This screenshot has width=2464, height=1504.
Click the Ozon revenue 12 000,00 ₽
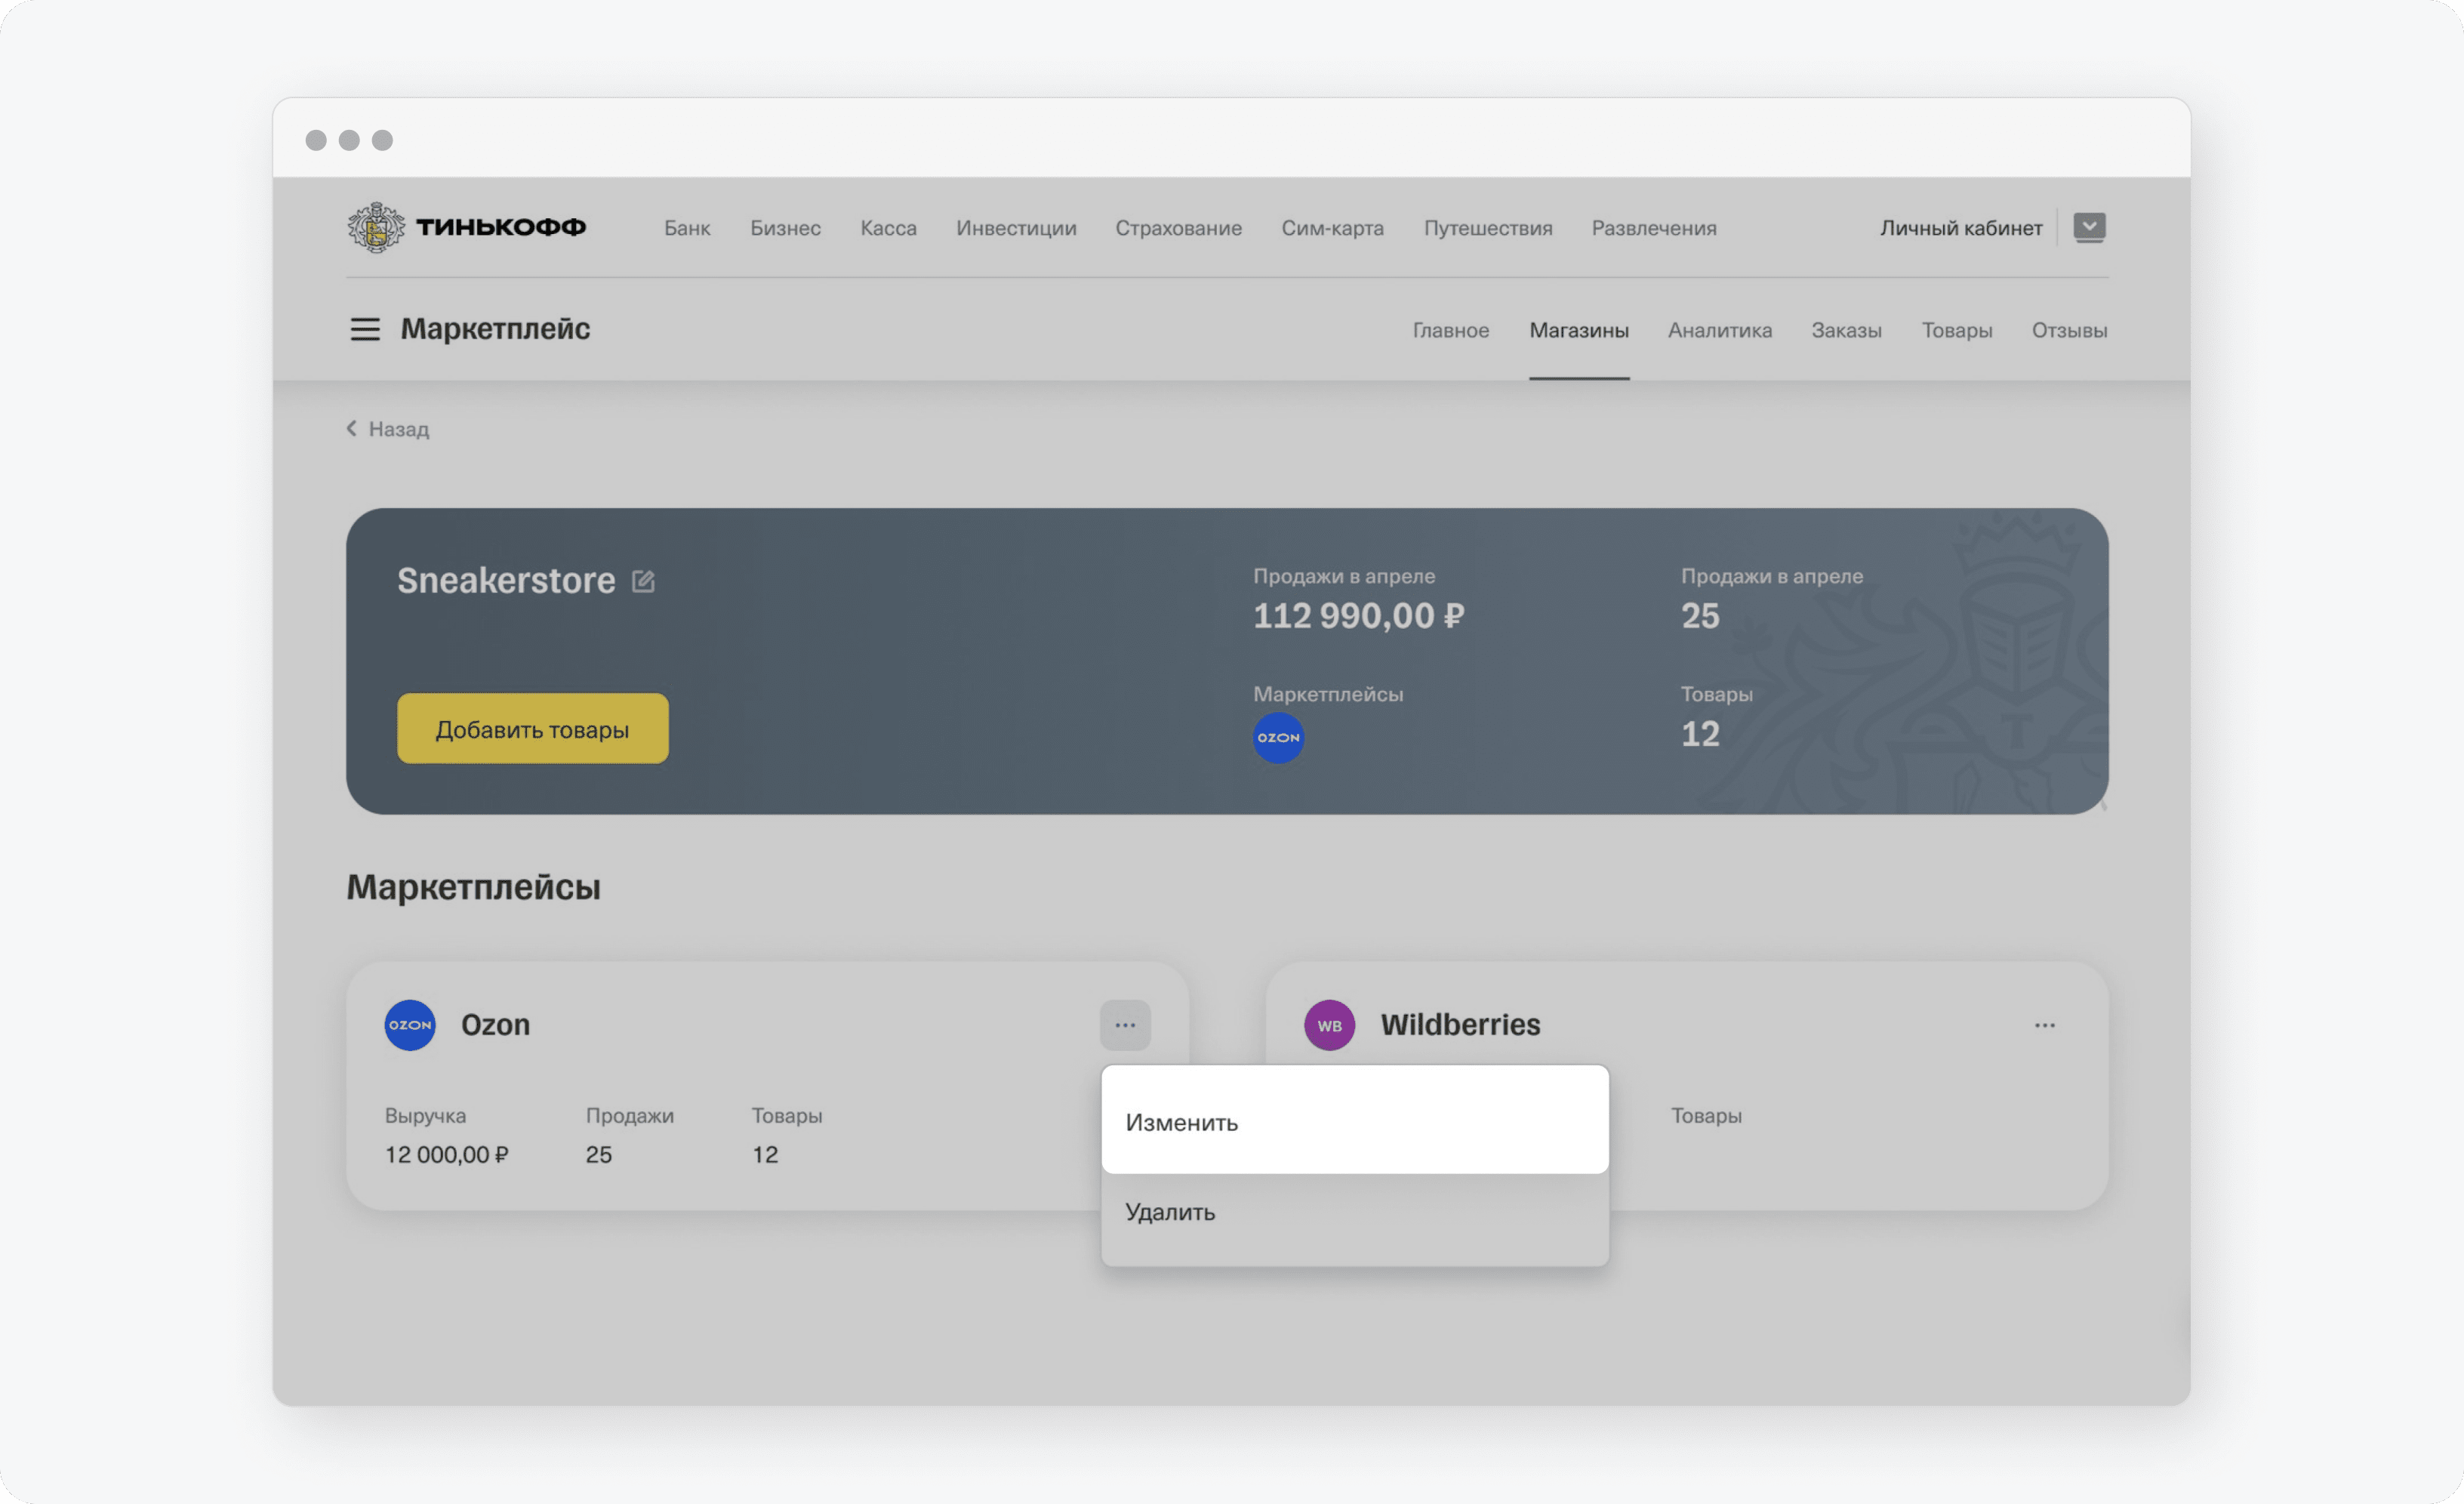[x=446, y=1155]
